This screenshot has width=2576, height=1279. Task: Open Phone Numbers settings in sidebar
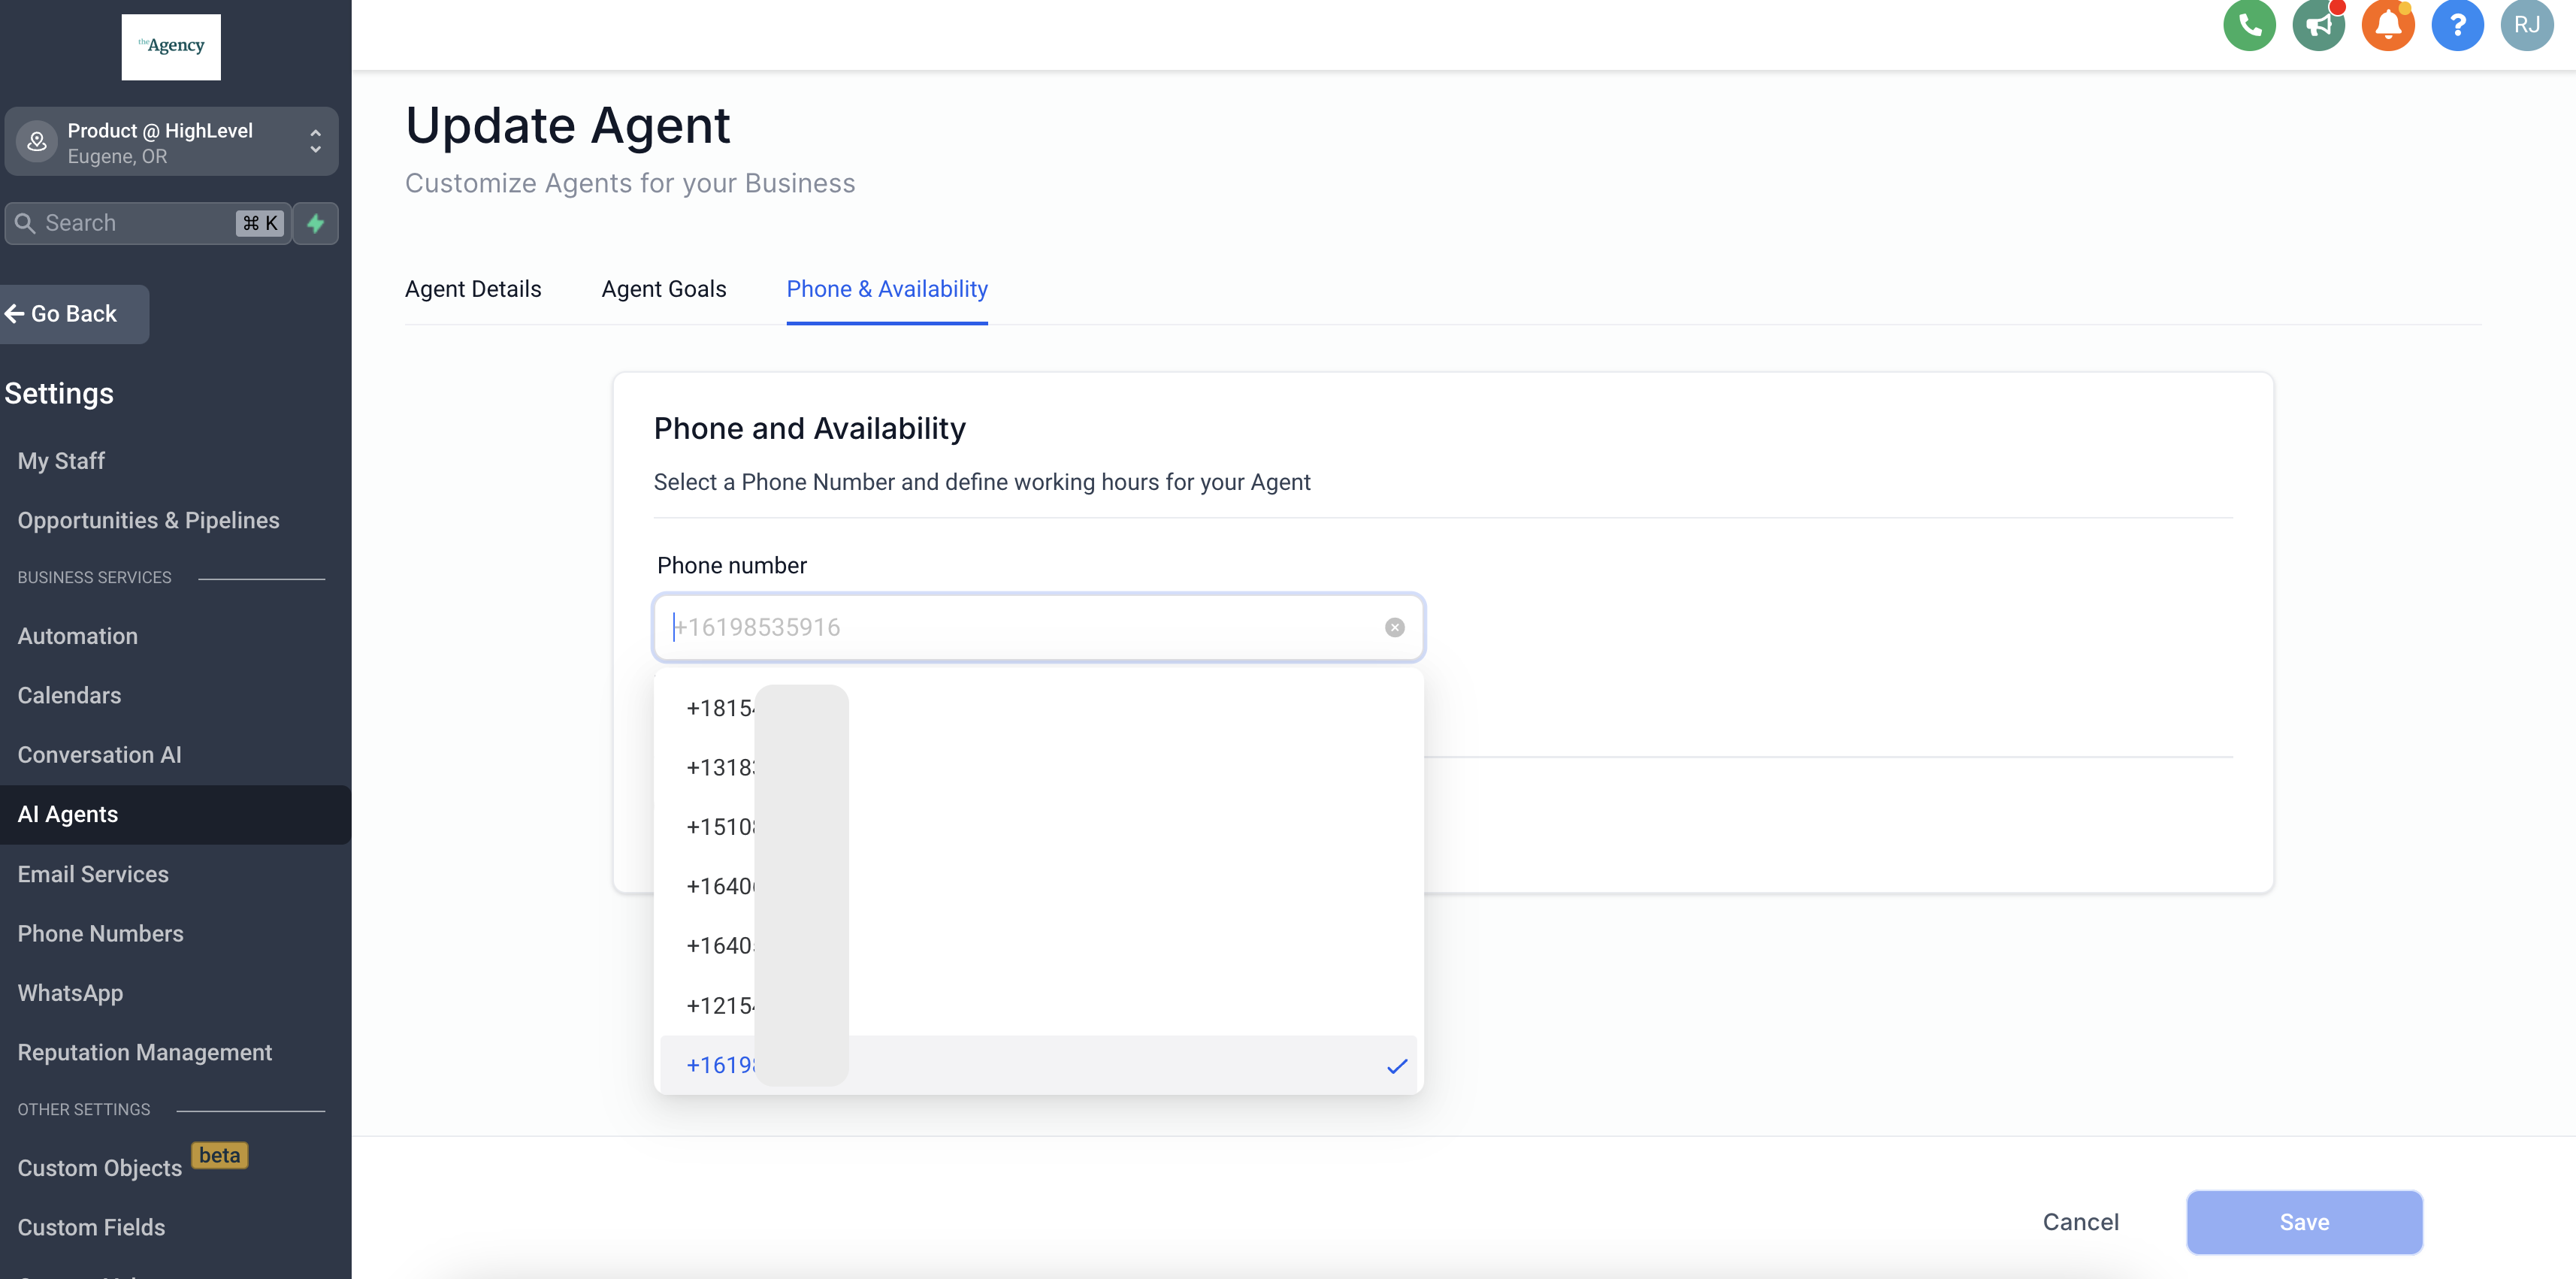click(100, 933)
